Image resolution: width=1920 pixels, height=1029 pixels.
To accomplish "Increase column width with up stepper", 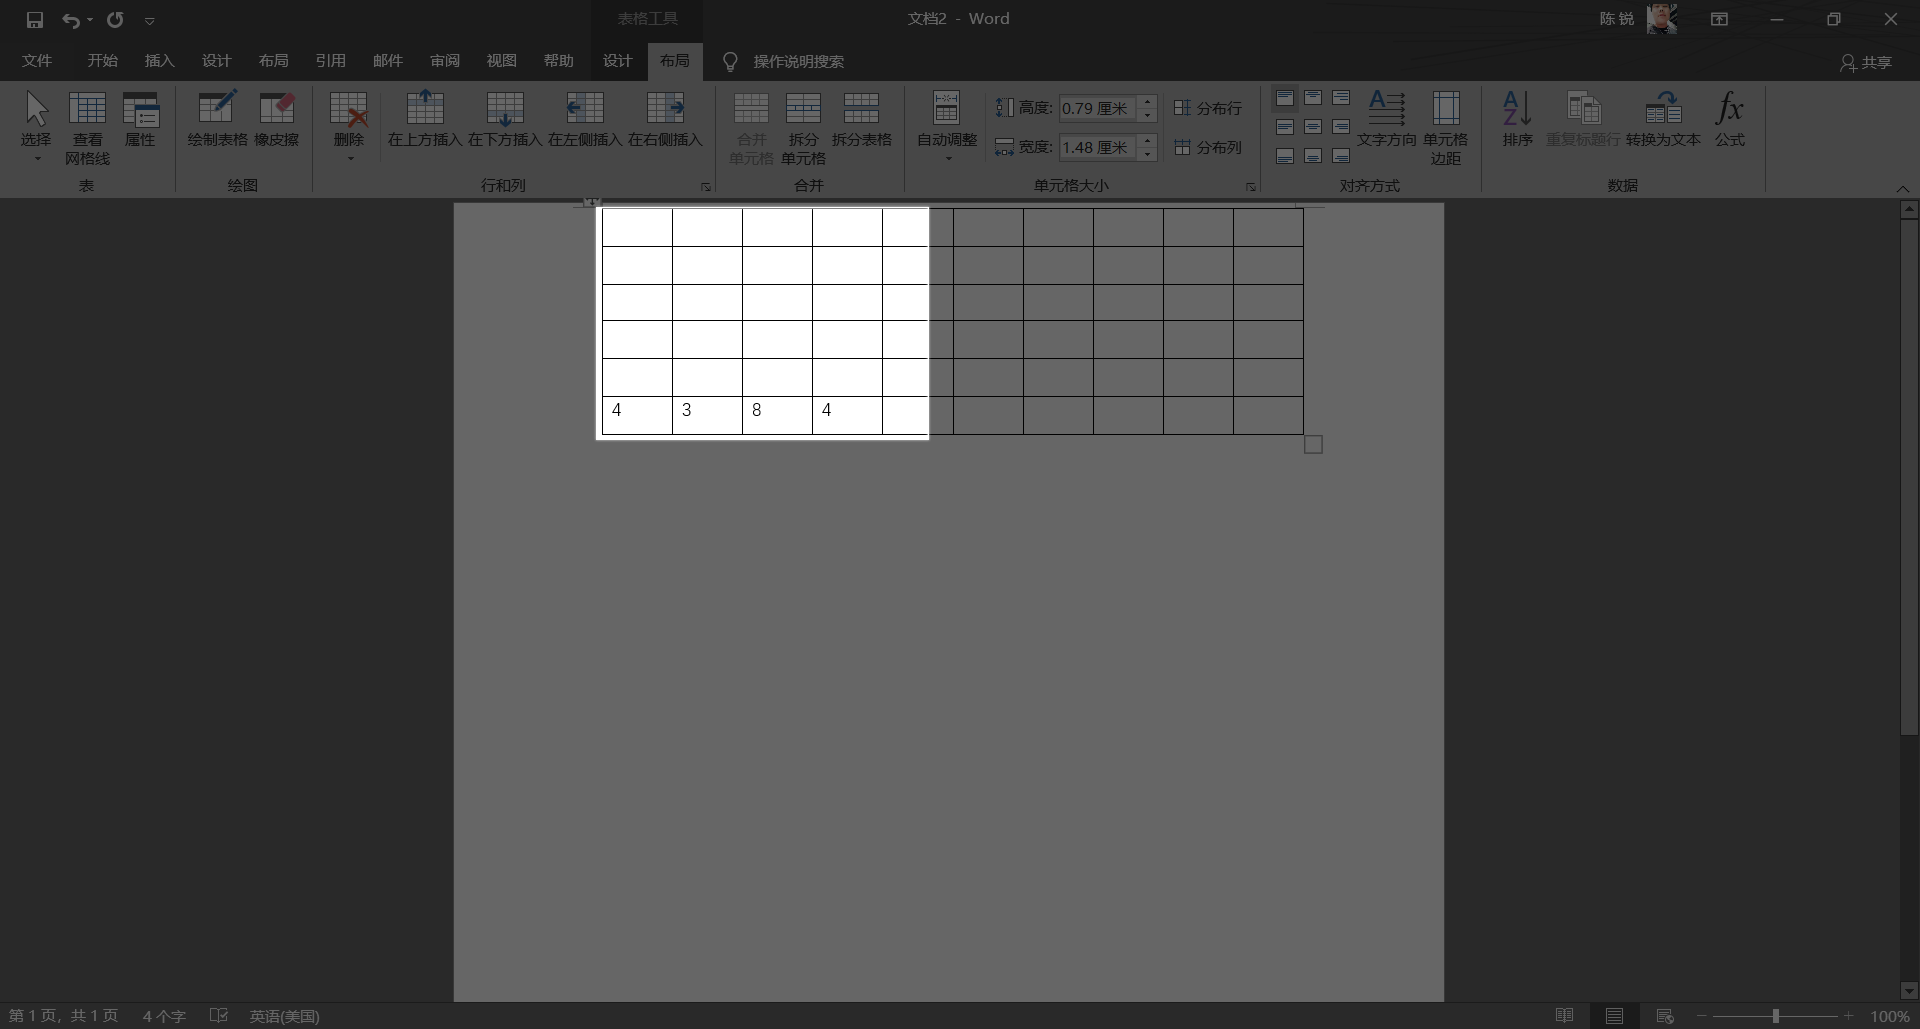I will pyautogui.click(x=1148, y=140).
